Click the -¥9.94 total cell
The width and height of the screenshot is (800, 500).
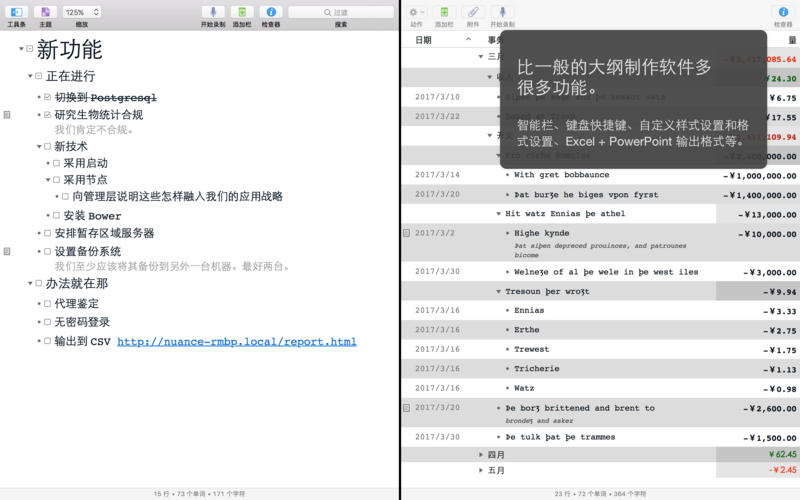click(x=780, y=292)
